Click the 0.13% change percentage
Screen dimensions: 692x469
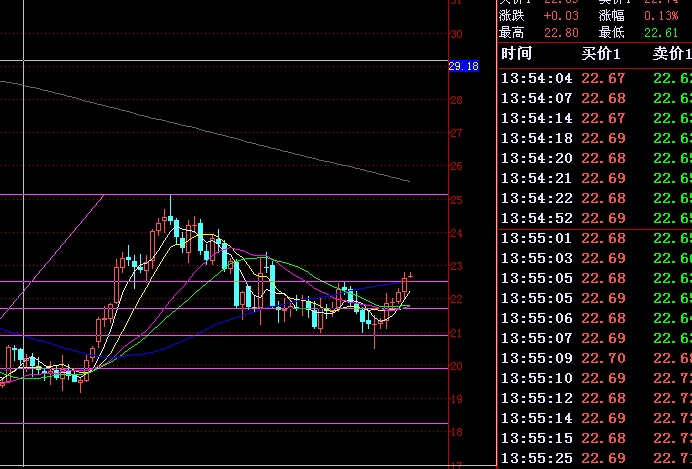pos(661,16)
